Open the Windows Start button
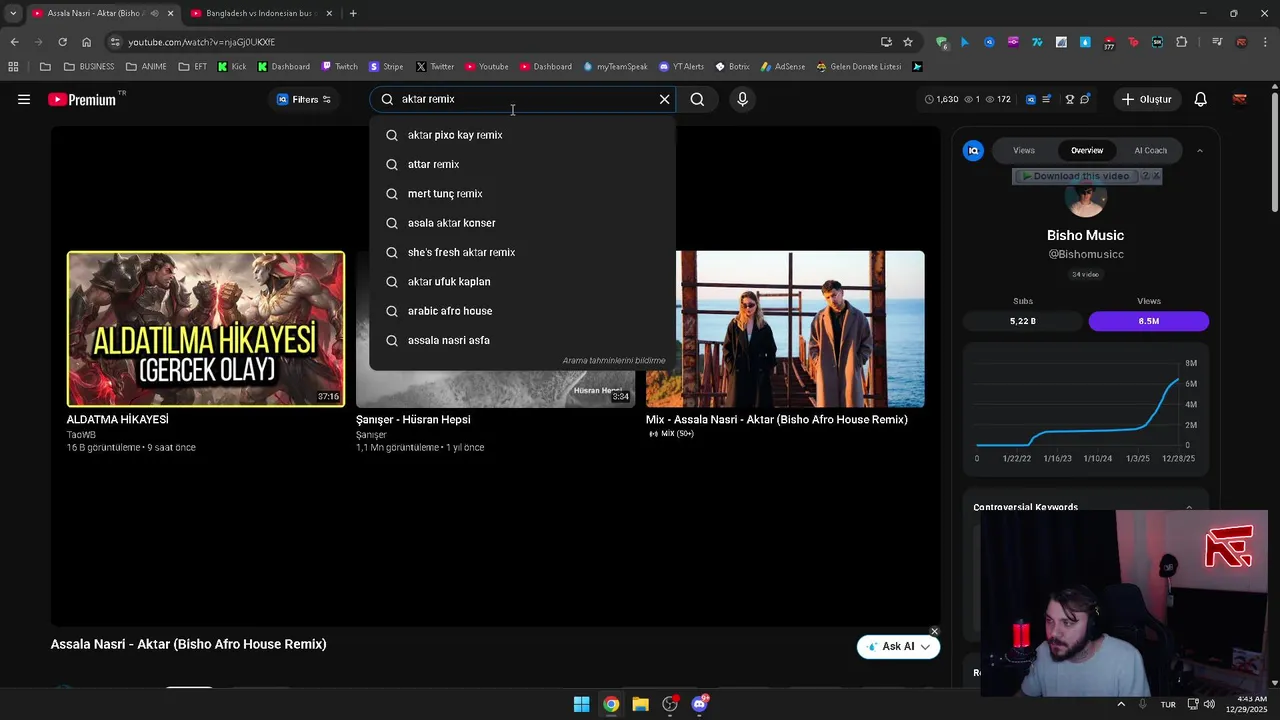Viewport: 1280px width, 720px height. tap(581, 704)
